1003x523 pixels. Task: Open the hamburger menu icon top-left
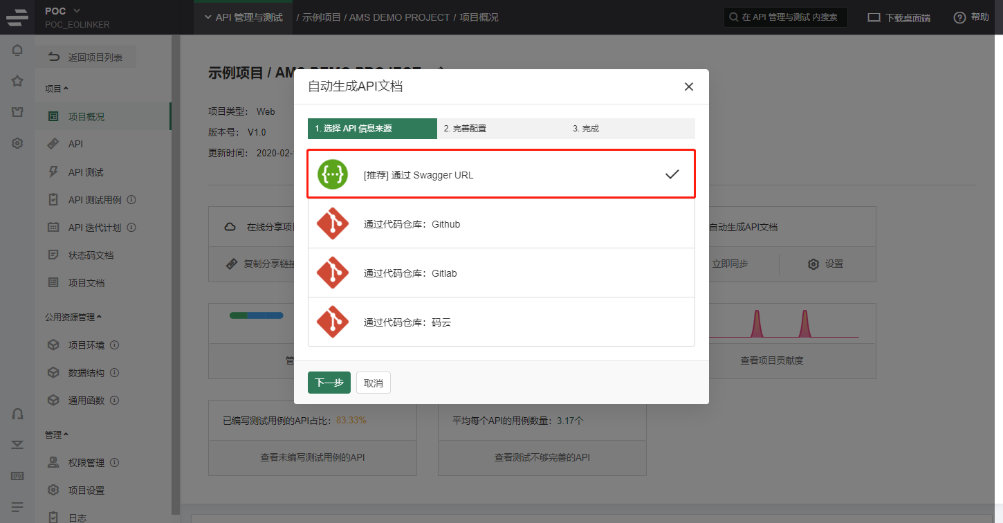pos(17,17)
